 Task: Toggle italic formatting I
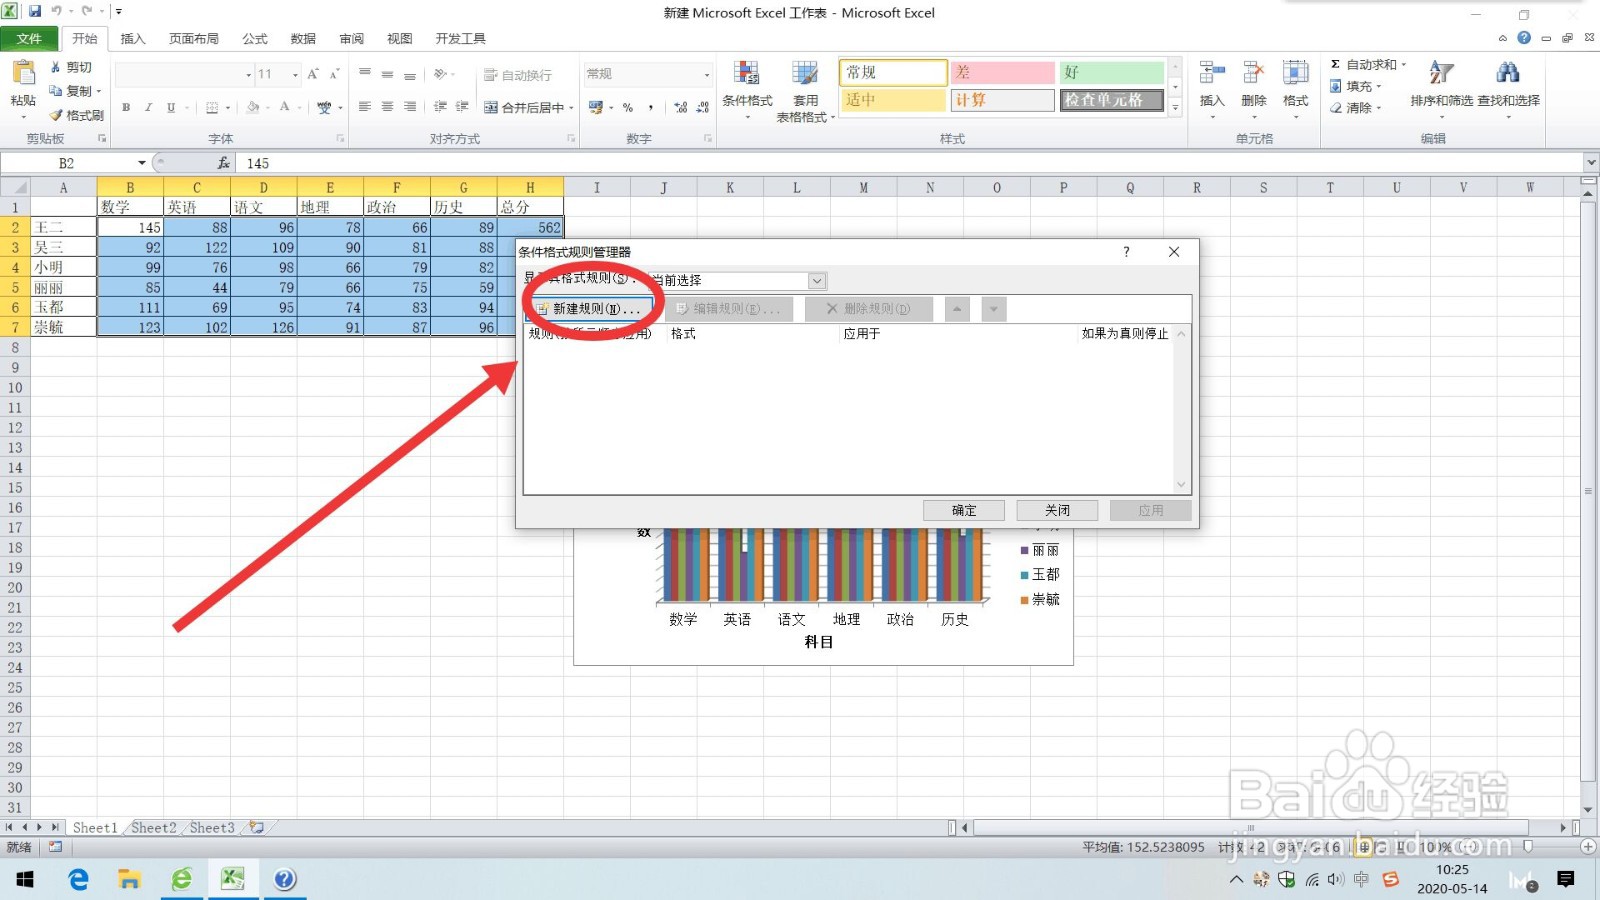click(148, 107)
